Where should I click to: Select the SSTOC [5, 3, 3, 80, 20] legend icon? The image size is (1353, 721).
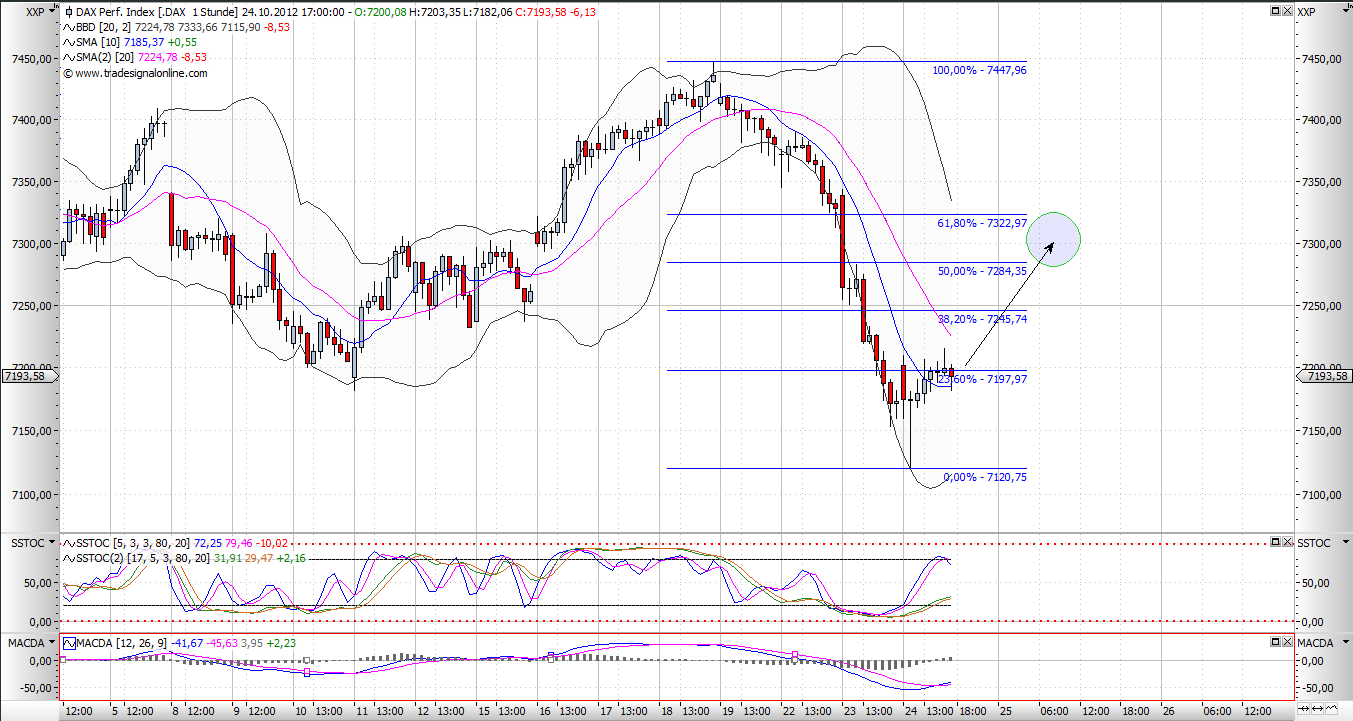[x=70, y=544]
